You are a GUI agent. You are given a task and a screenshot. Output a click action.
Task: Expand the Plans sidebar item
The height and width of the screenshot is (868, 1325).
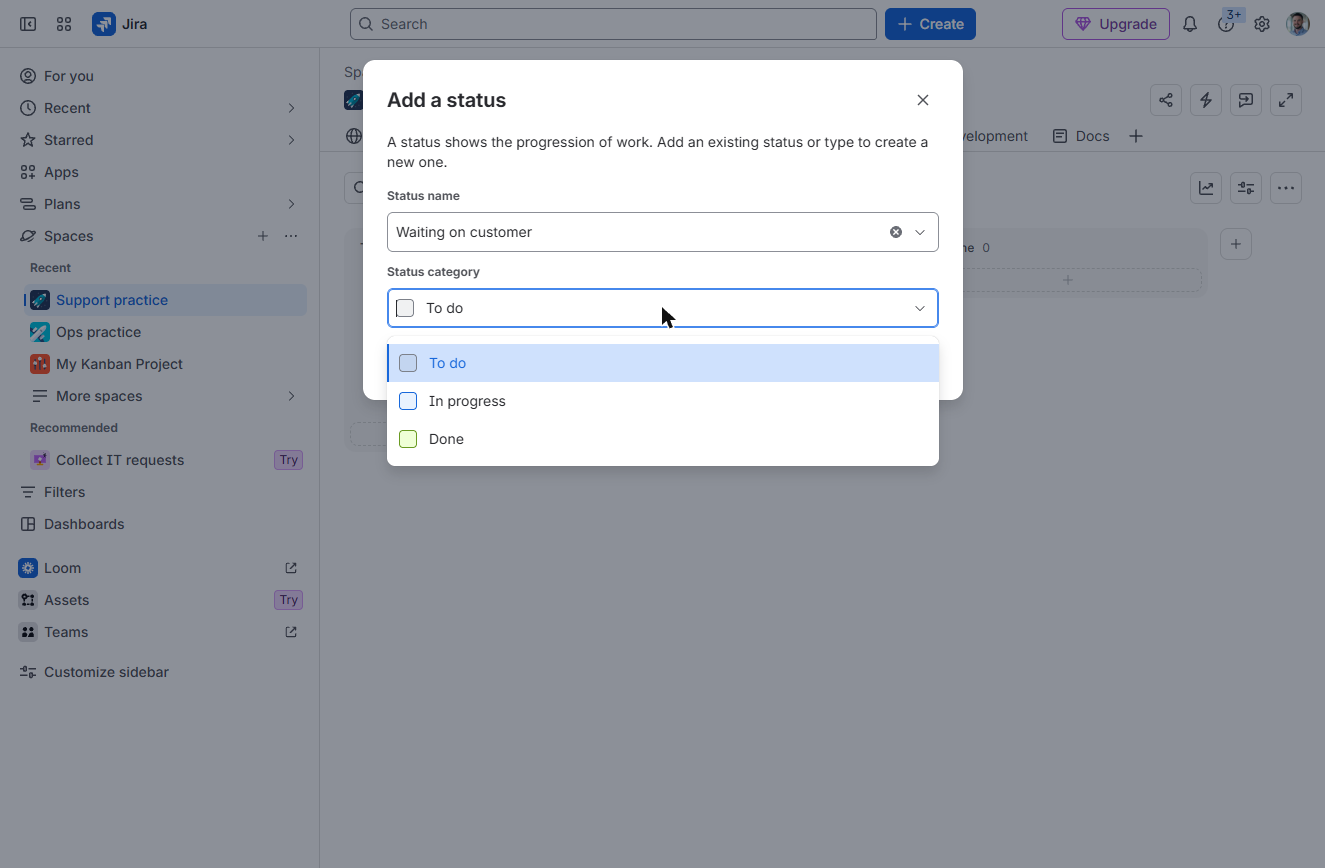[x=292, y=204]
